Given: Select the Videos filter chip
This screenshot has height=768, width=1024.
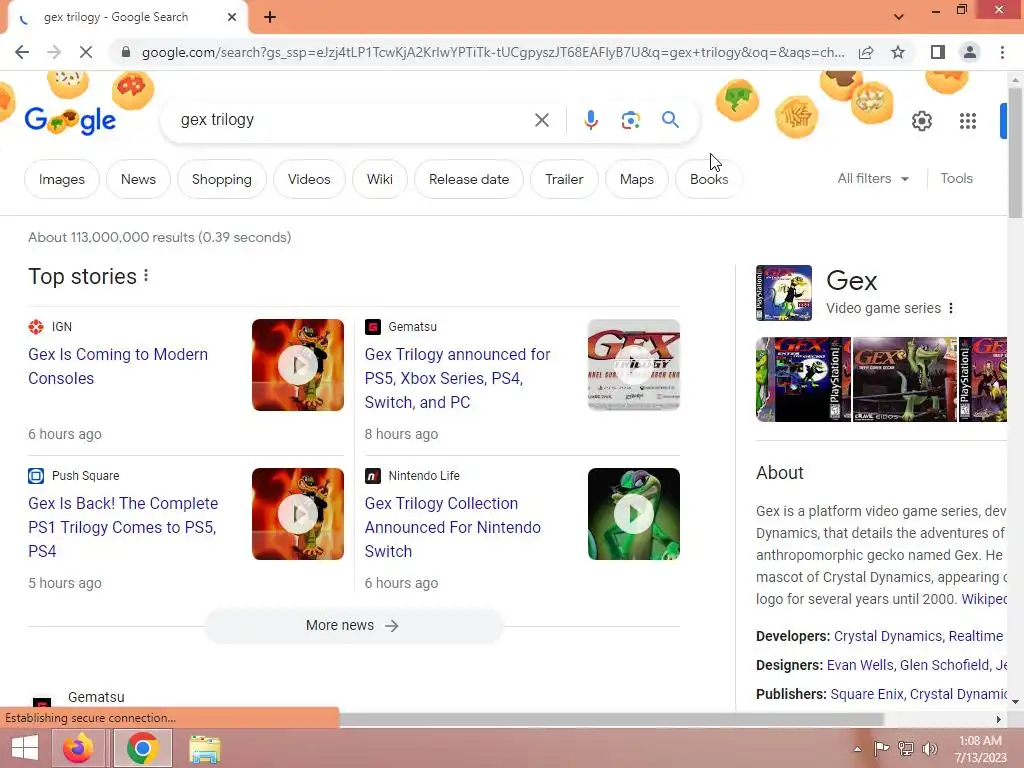Looking at the screenshot, I should click(x=309, y=179).
